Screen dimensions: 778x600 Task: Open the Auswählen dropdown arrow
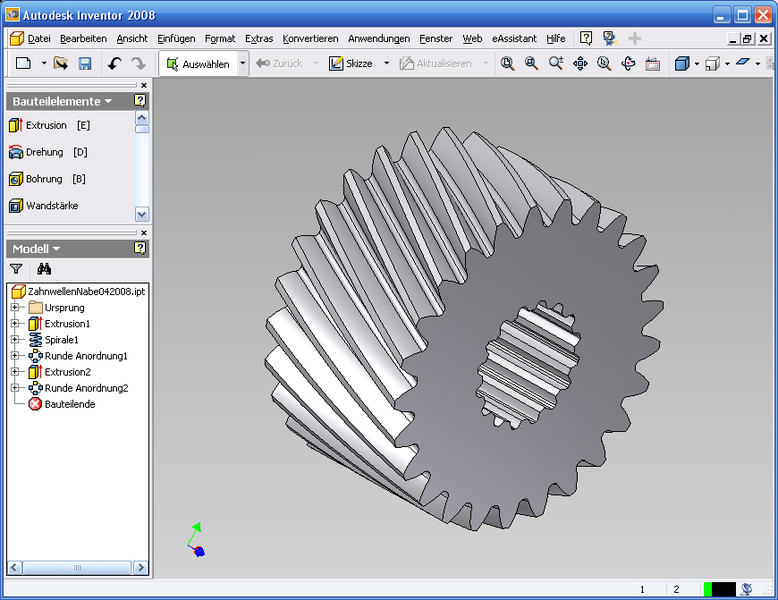point(242,64)
